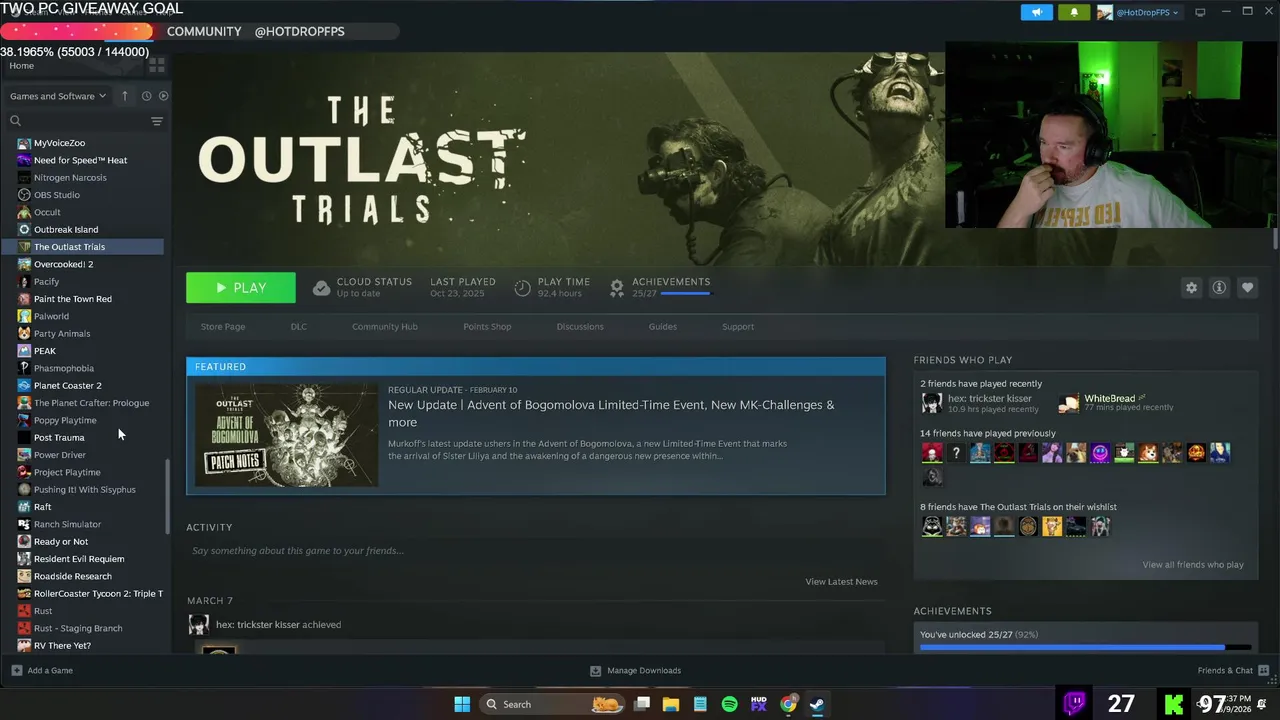
Task: Click View Latest News link
Action: (841, 582)
